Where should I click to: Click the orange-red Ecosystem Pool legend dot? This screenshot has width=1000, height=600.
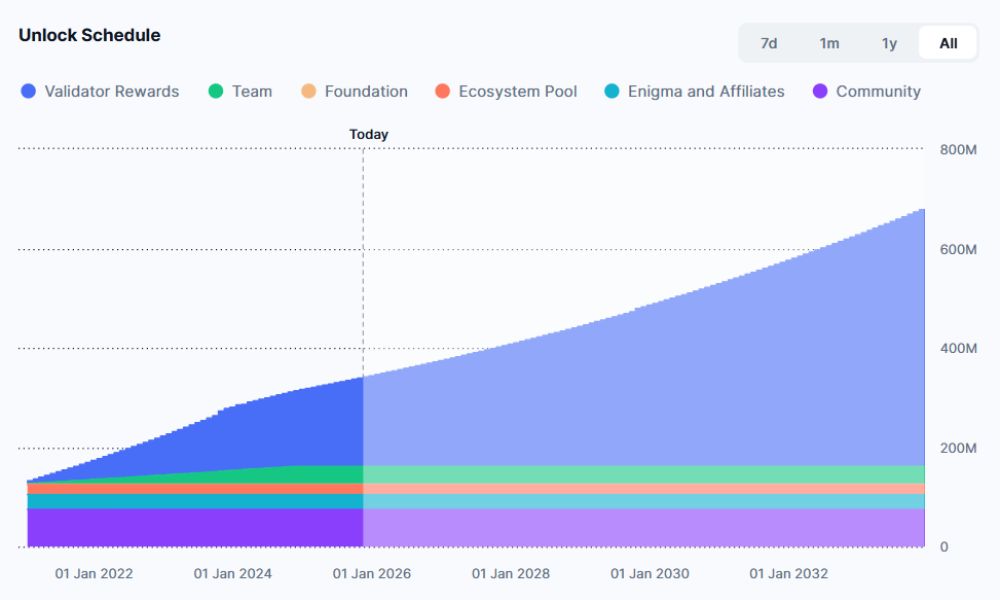443,91
